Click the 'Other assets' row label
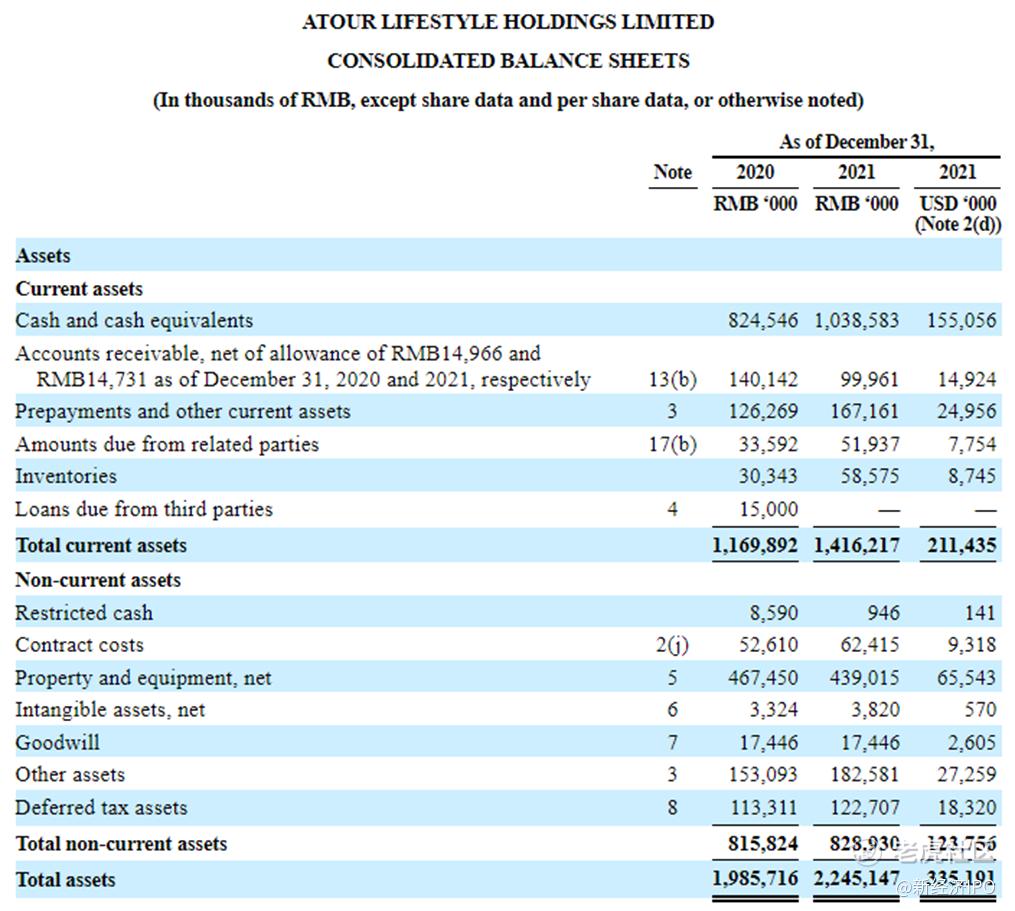Image resolution: width=1015 pixels, height=911 pixels. [70, 775]
